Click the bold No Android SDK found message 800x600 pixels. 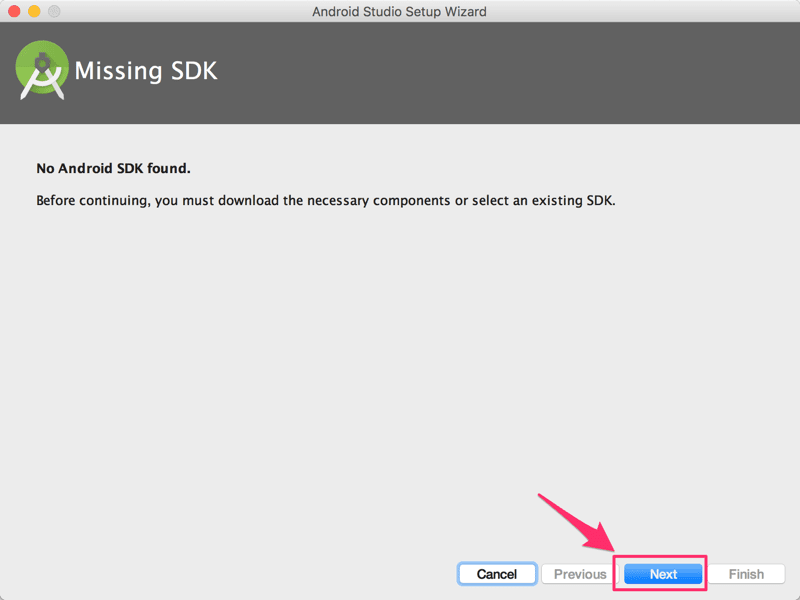click(113, 168)
